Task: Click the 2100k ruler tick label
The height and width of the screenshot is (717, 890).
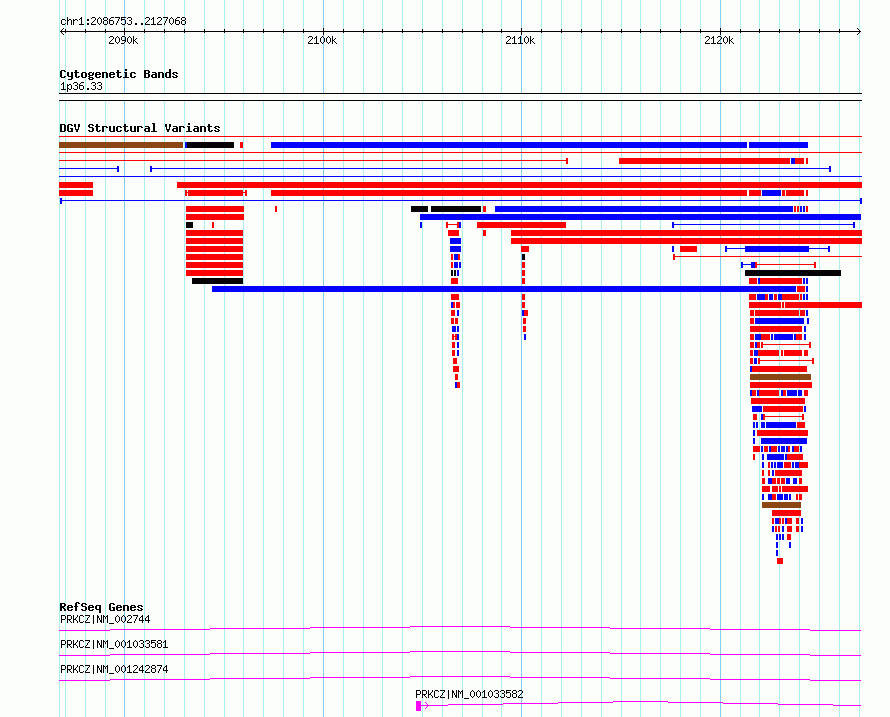Action: (x=322, y=40)
